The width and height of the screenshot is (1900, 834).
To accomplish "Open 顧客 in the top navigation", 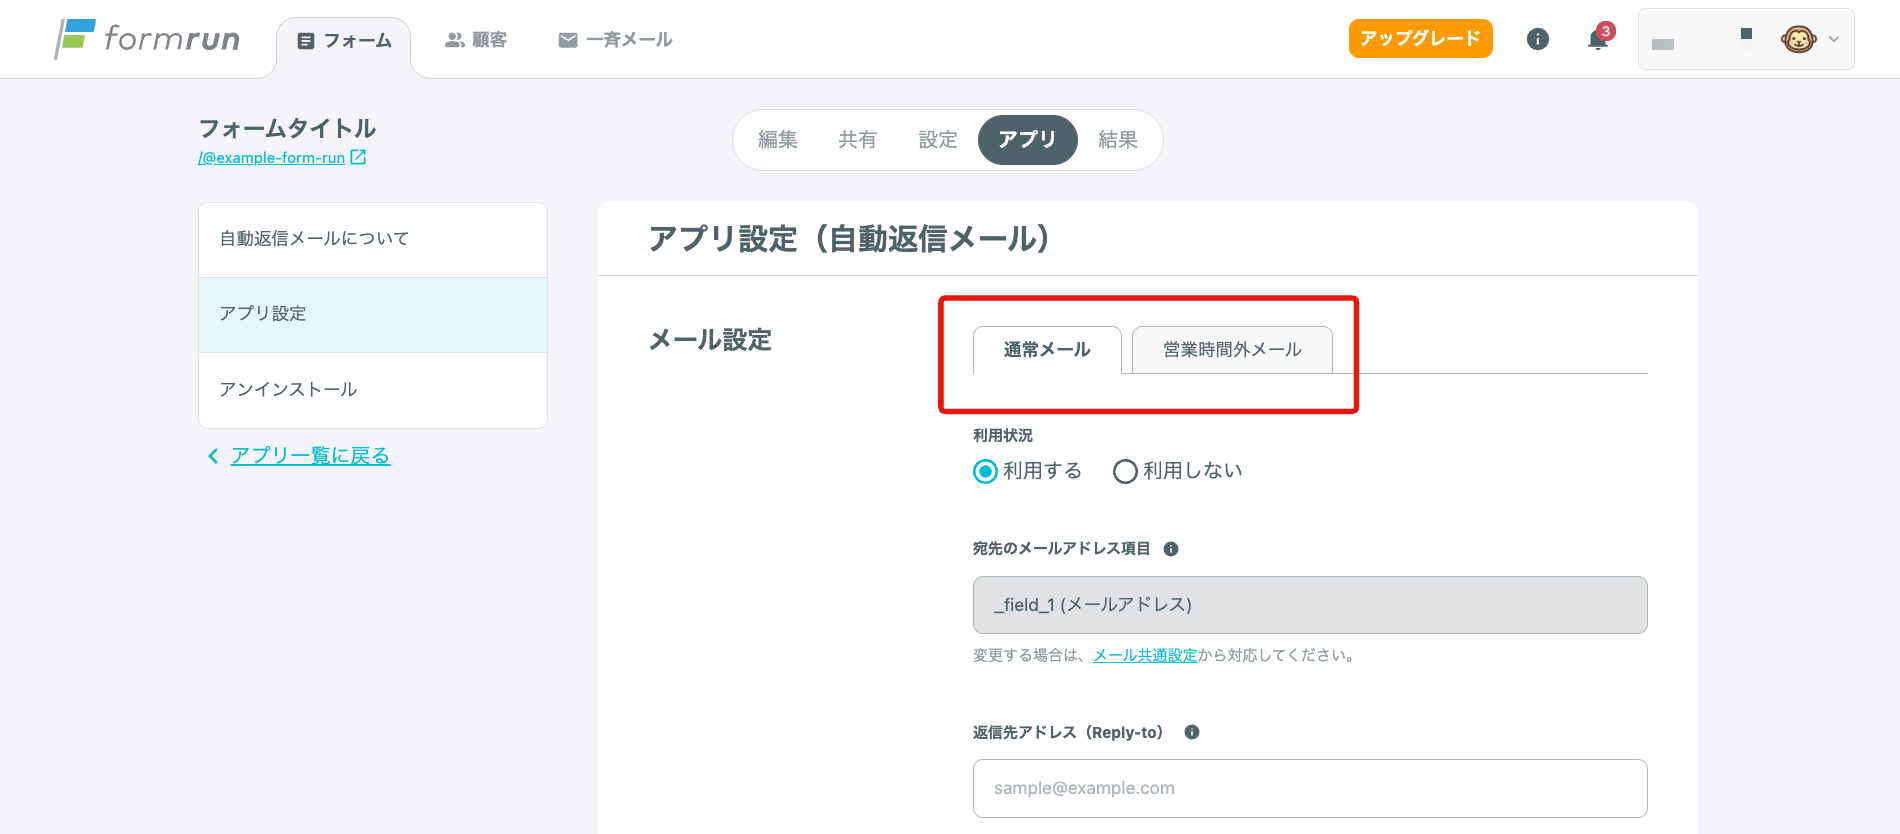I will (476, 40).
